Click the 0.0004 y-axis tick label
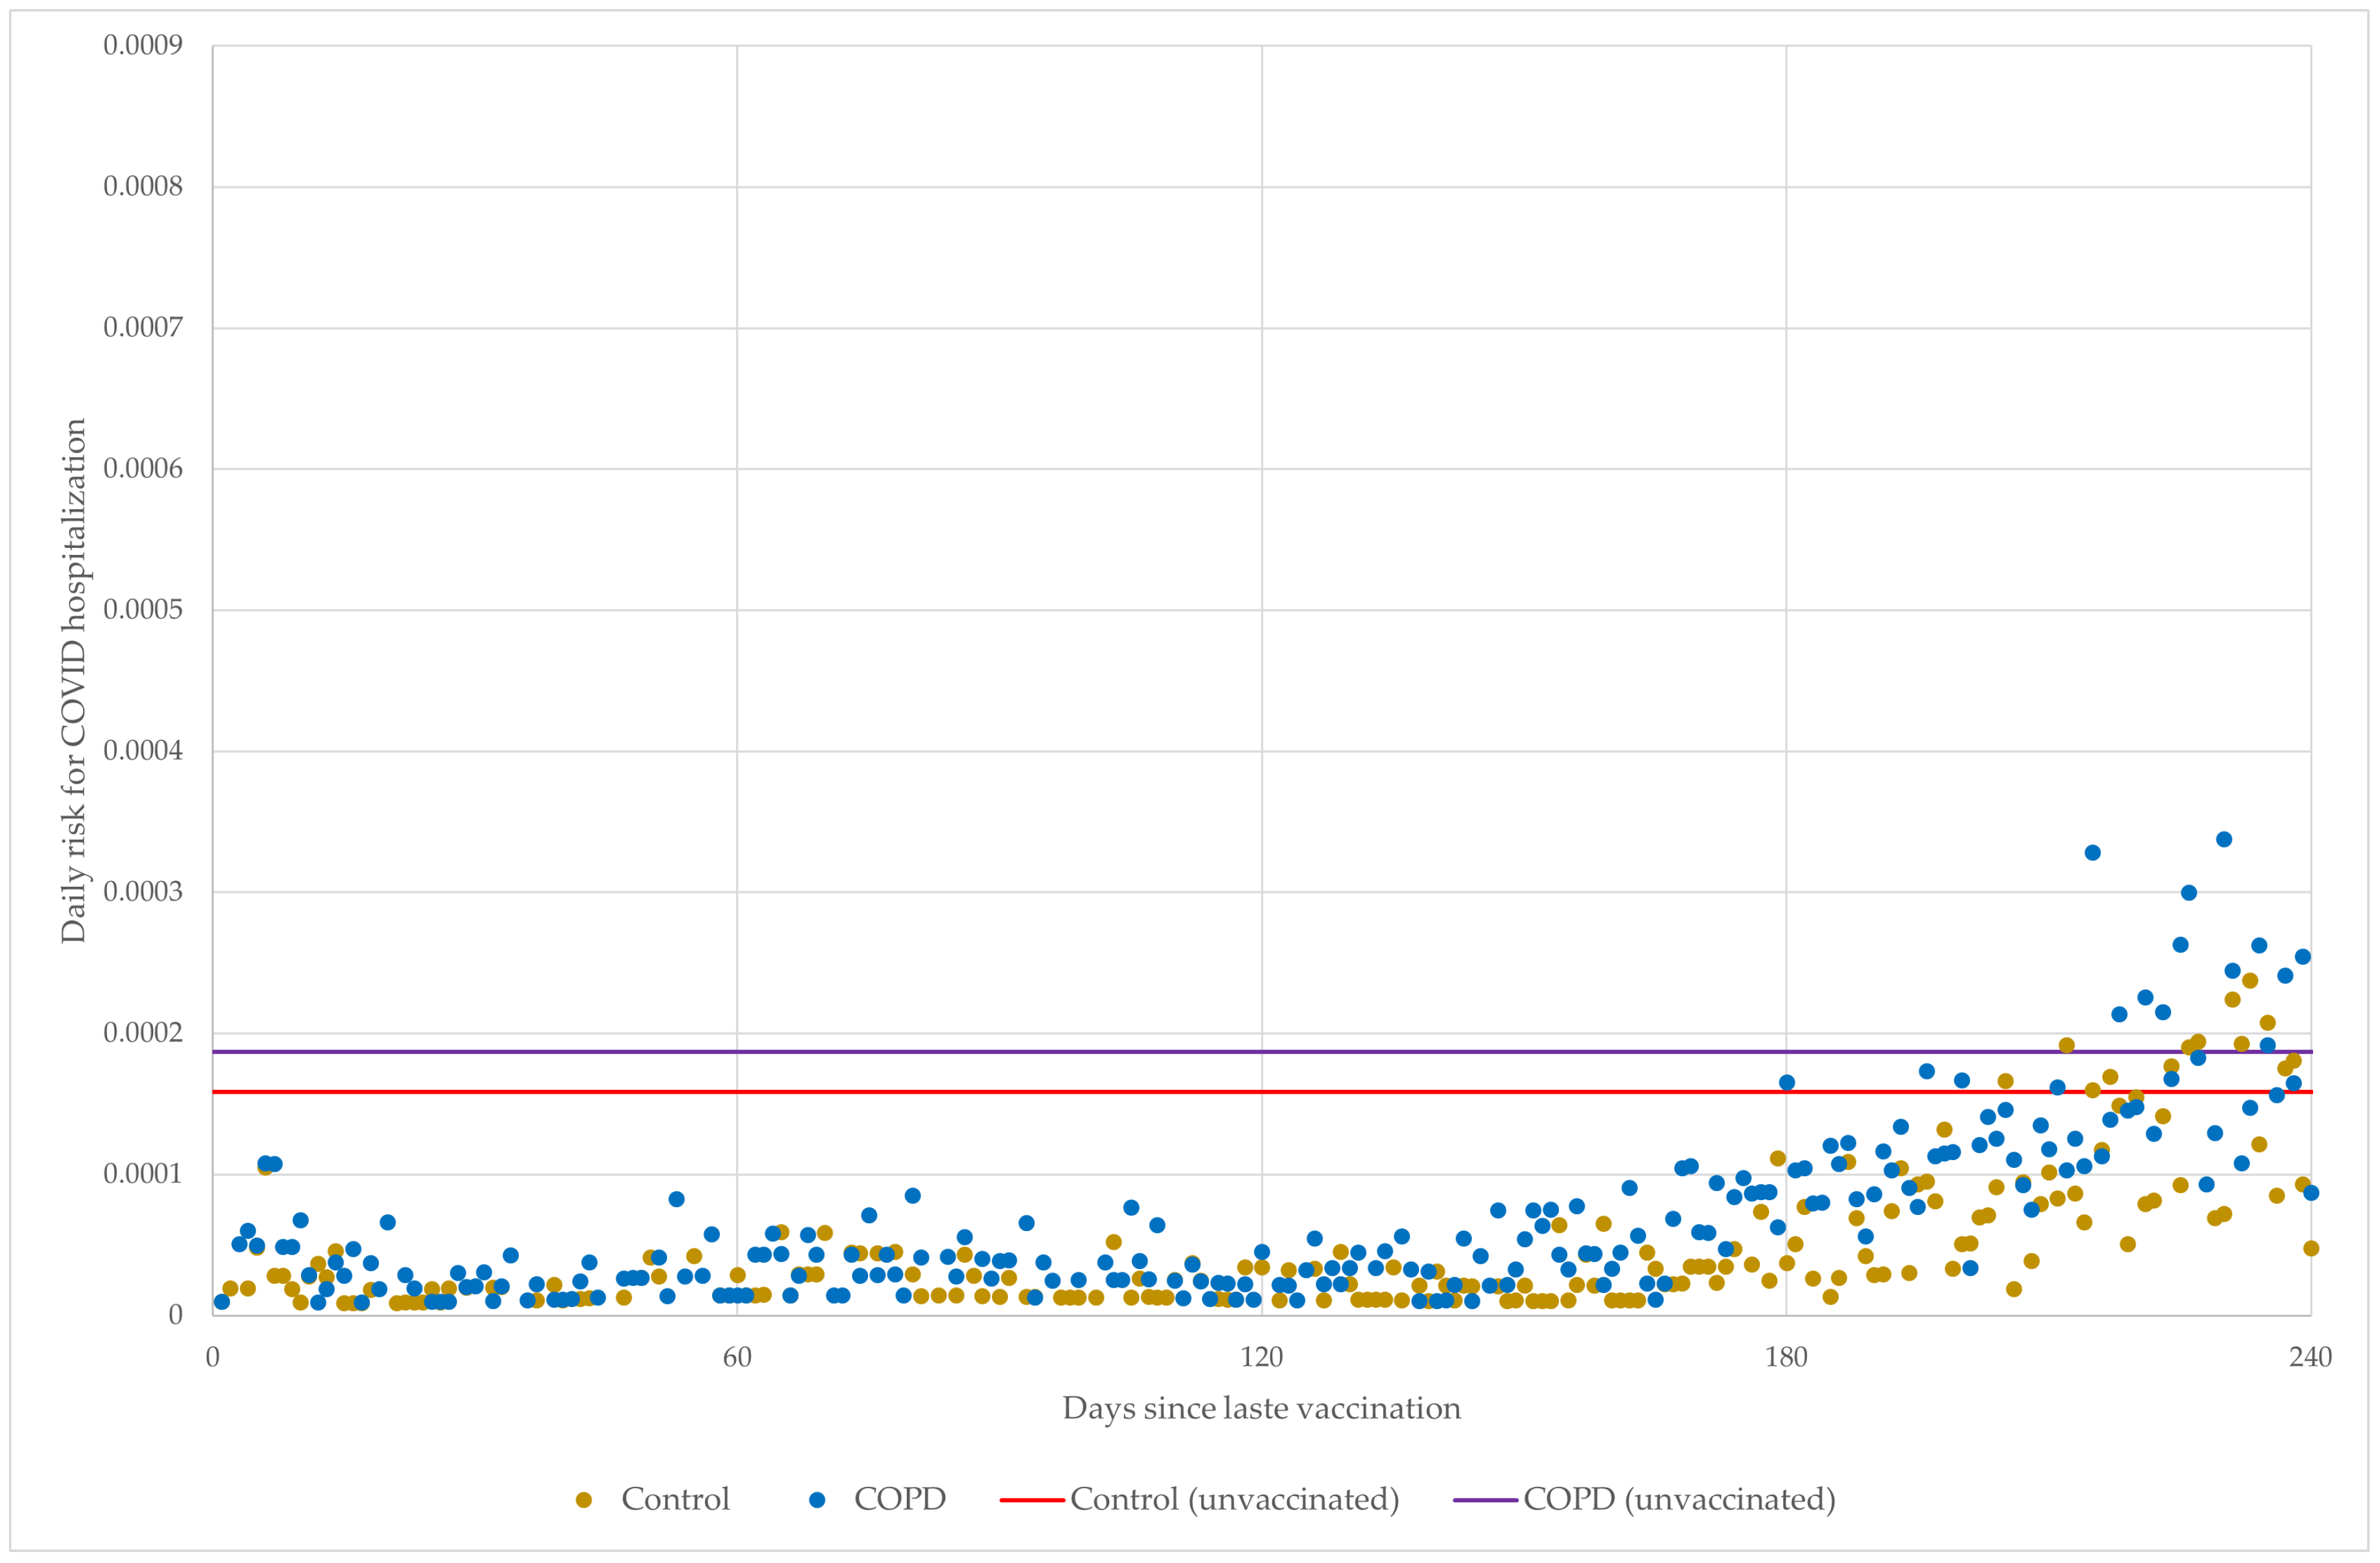This screenshot has height=1563, width=2380. click(143, 750)
